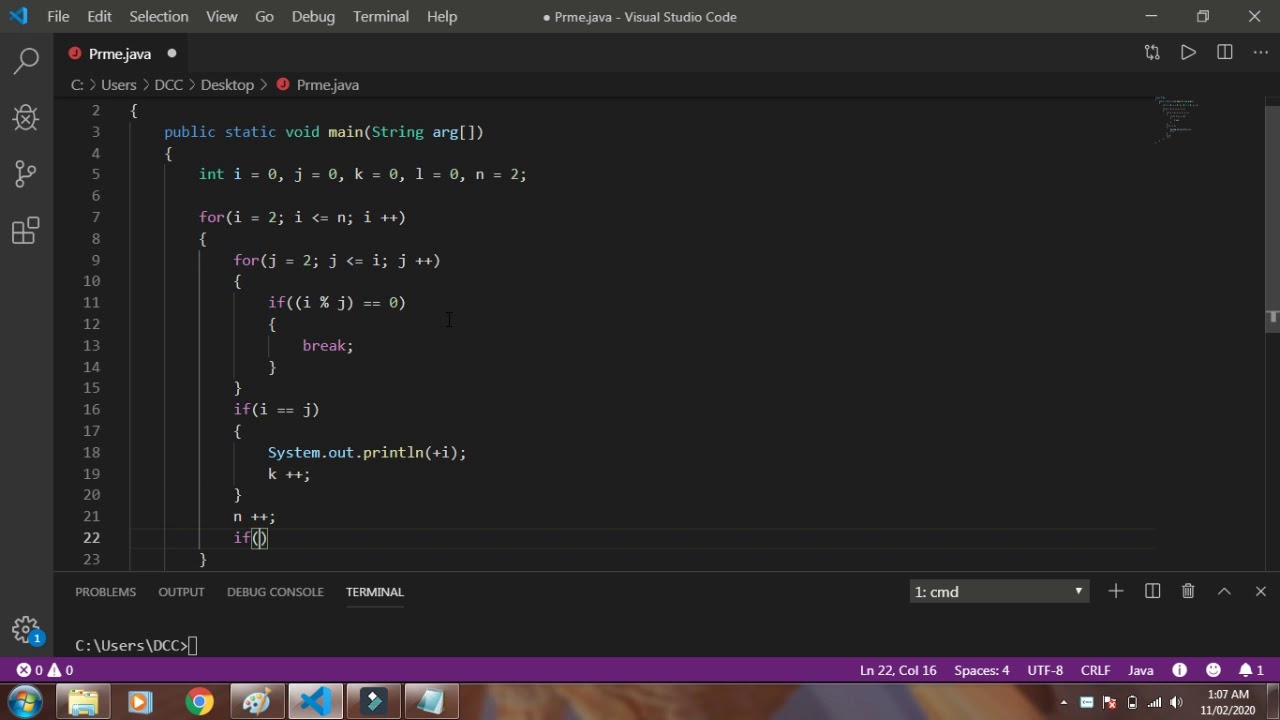Open the Windows Start button
This screenshot has width=1280, height=720.
(25, 702)
